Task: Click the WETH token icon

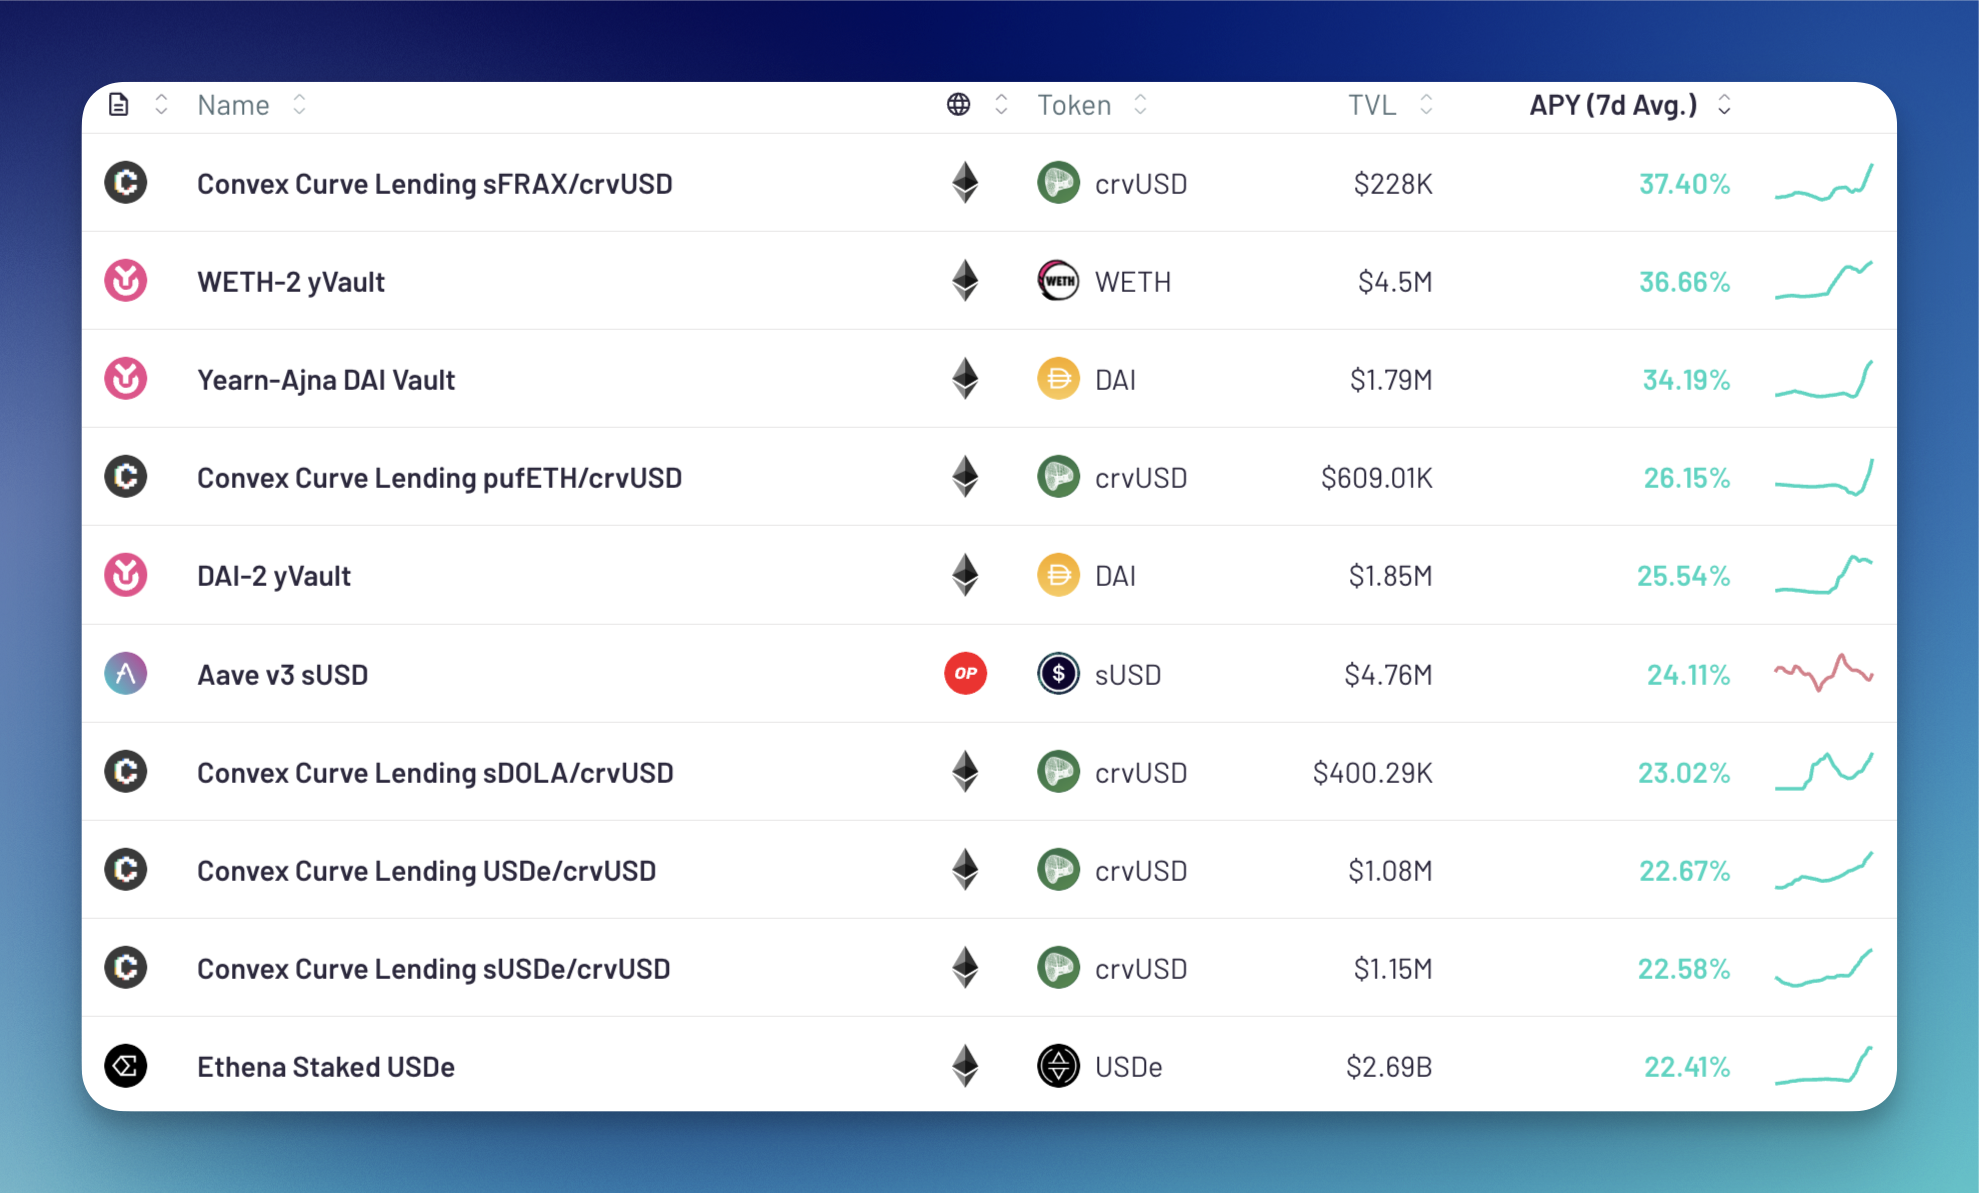Action: click(x=1058, y=281)
